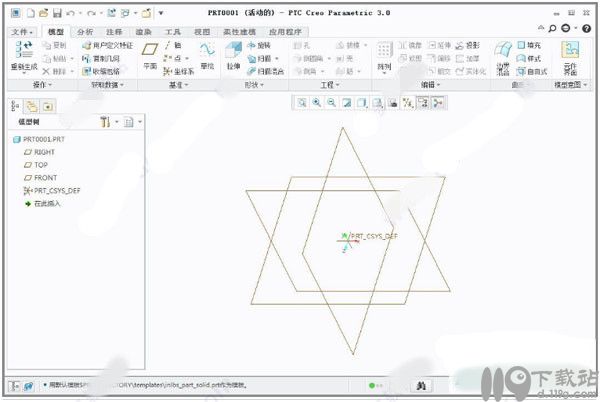Select PRT_CSYS_DEF in the model tree
600x402 pixels.
(52, 190)
